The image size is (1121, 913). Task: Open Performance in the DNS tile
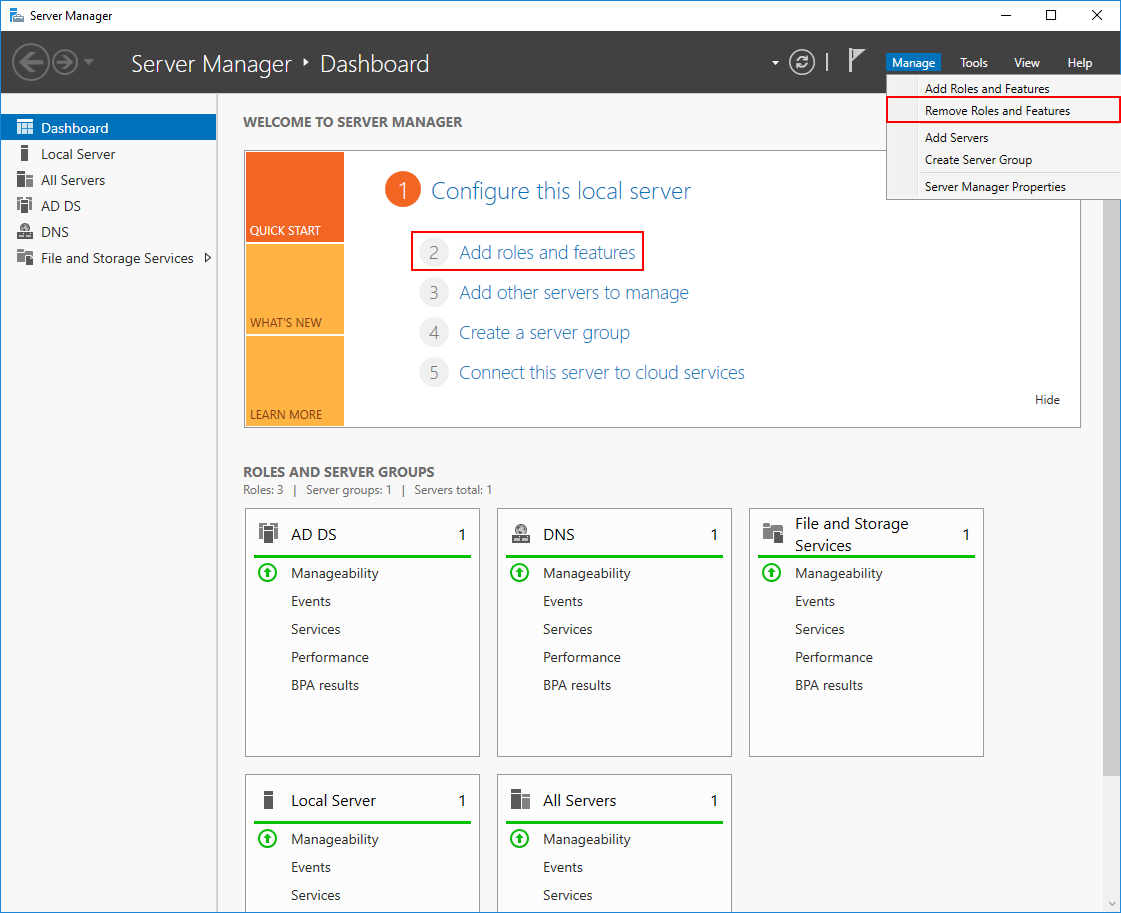tap(582, 657)
